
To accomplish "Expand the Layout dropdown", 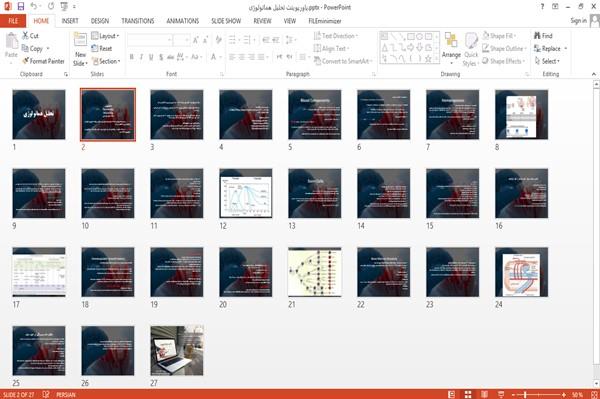I will tap(105, 36).
